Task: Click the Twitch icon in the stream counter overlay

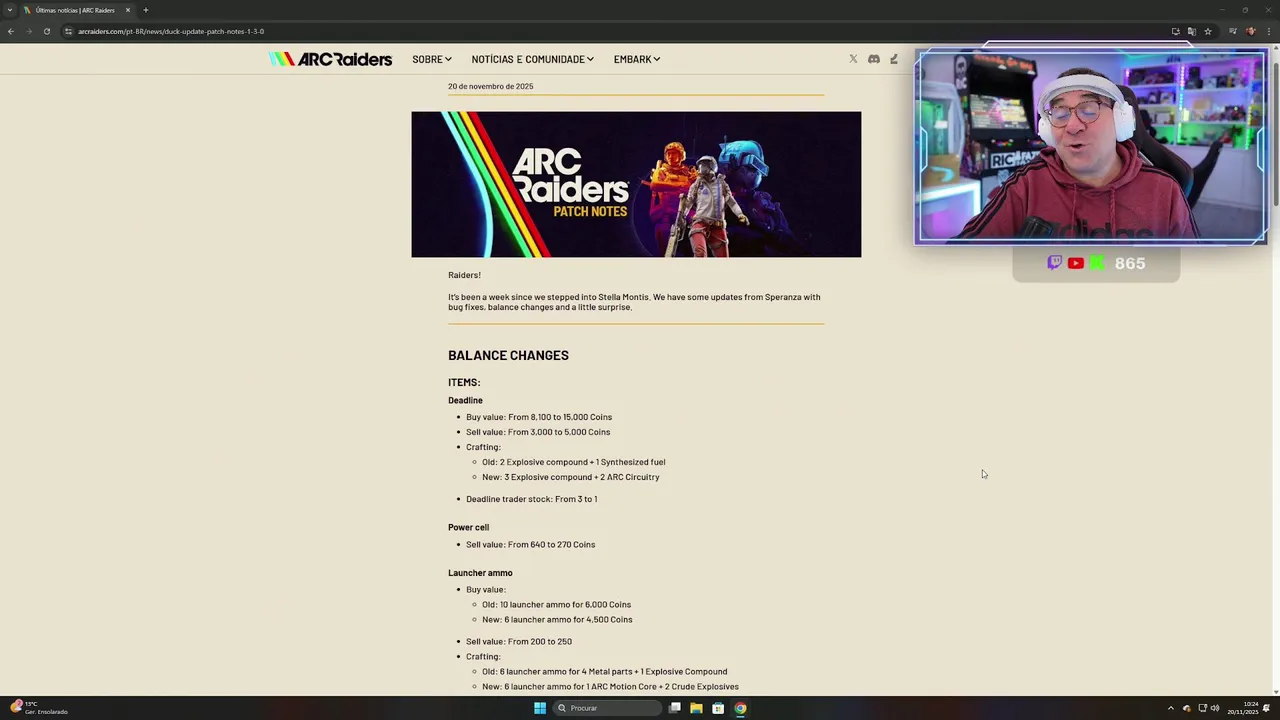Action: [x=1054, y=263]
